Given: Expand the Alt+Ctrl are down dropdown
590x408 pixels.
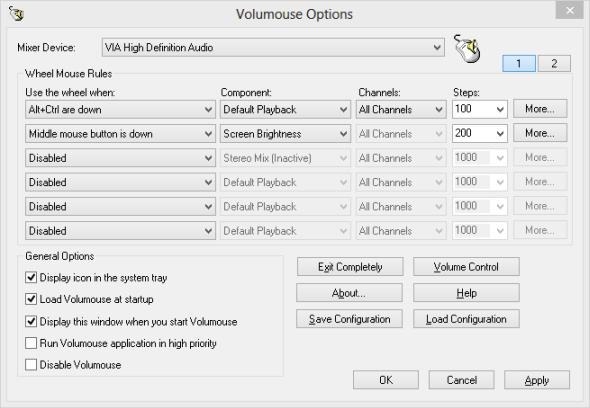Looking at the screenshot, I should (x=120, y=110).
